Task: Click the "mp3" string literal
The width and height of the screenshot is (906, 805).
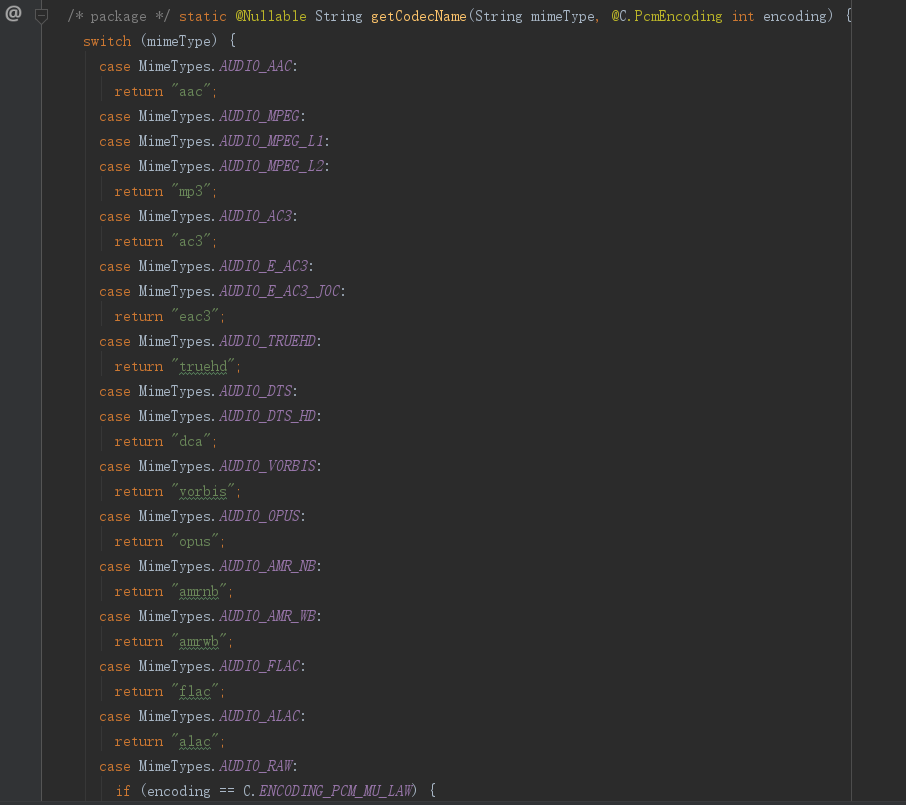Action: (191, 191)
